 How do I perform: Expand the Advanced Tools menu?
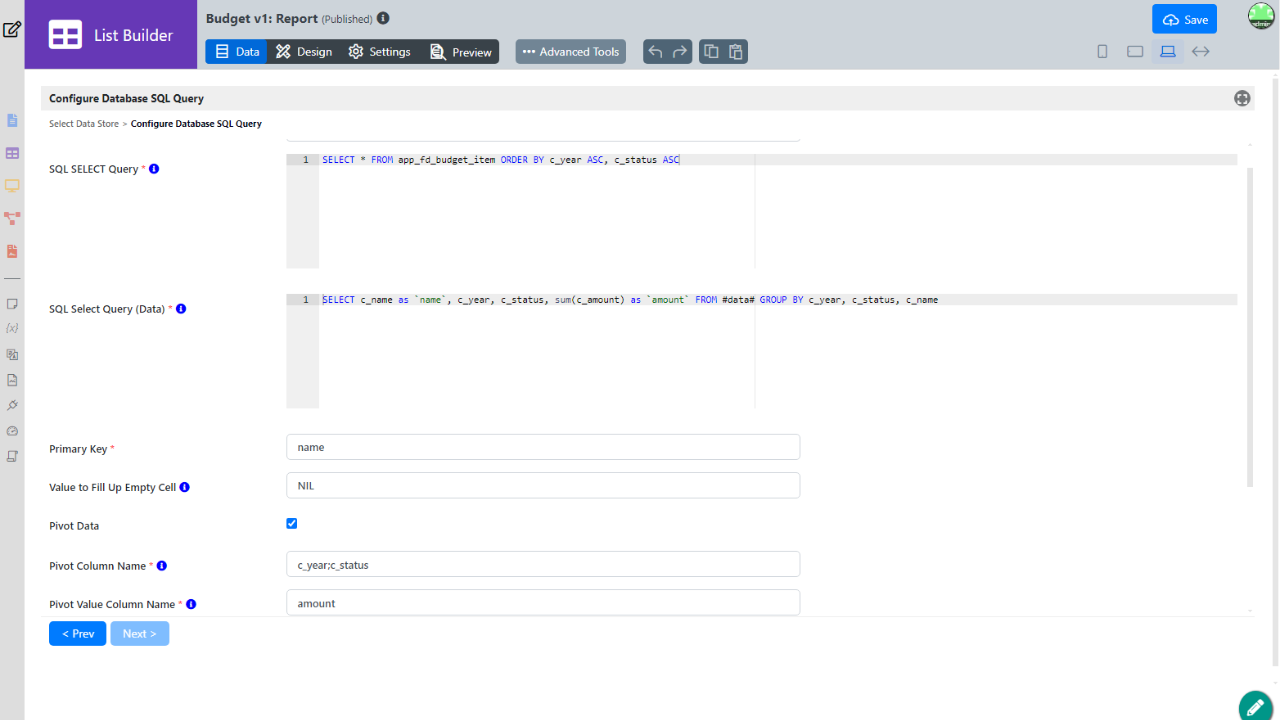[570, 52]
